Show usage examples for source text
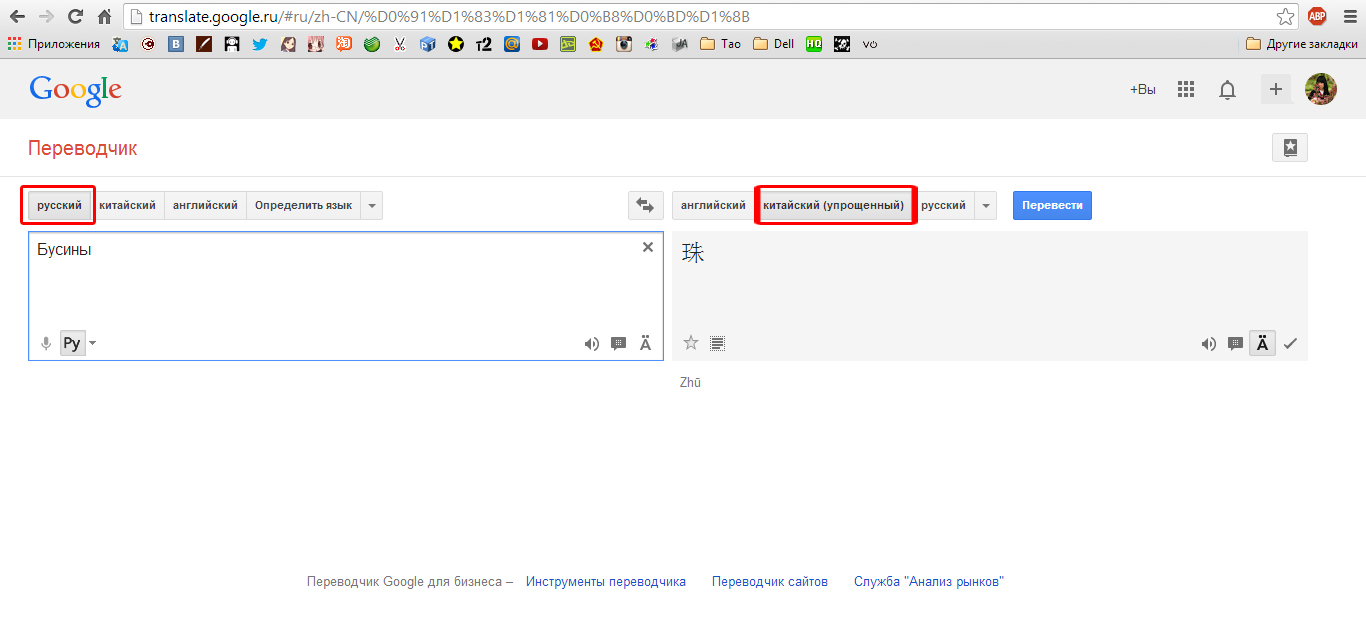 tap(619, 344)
